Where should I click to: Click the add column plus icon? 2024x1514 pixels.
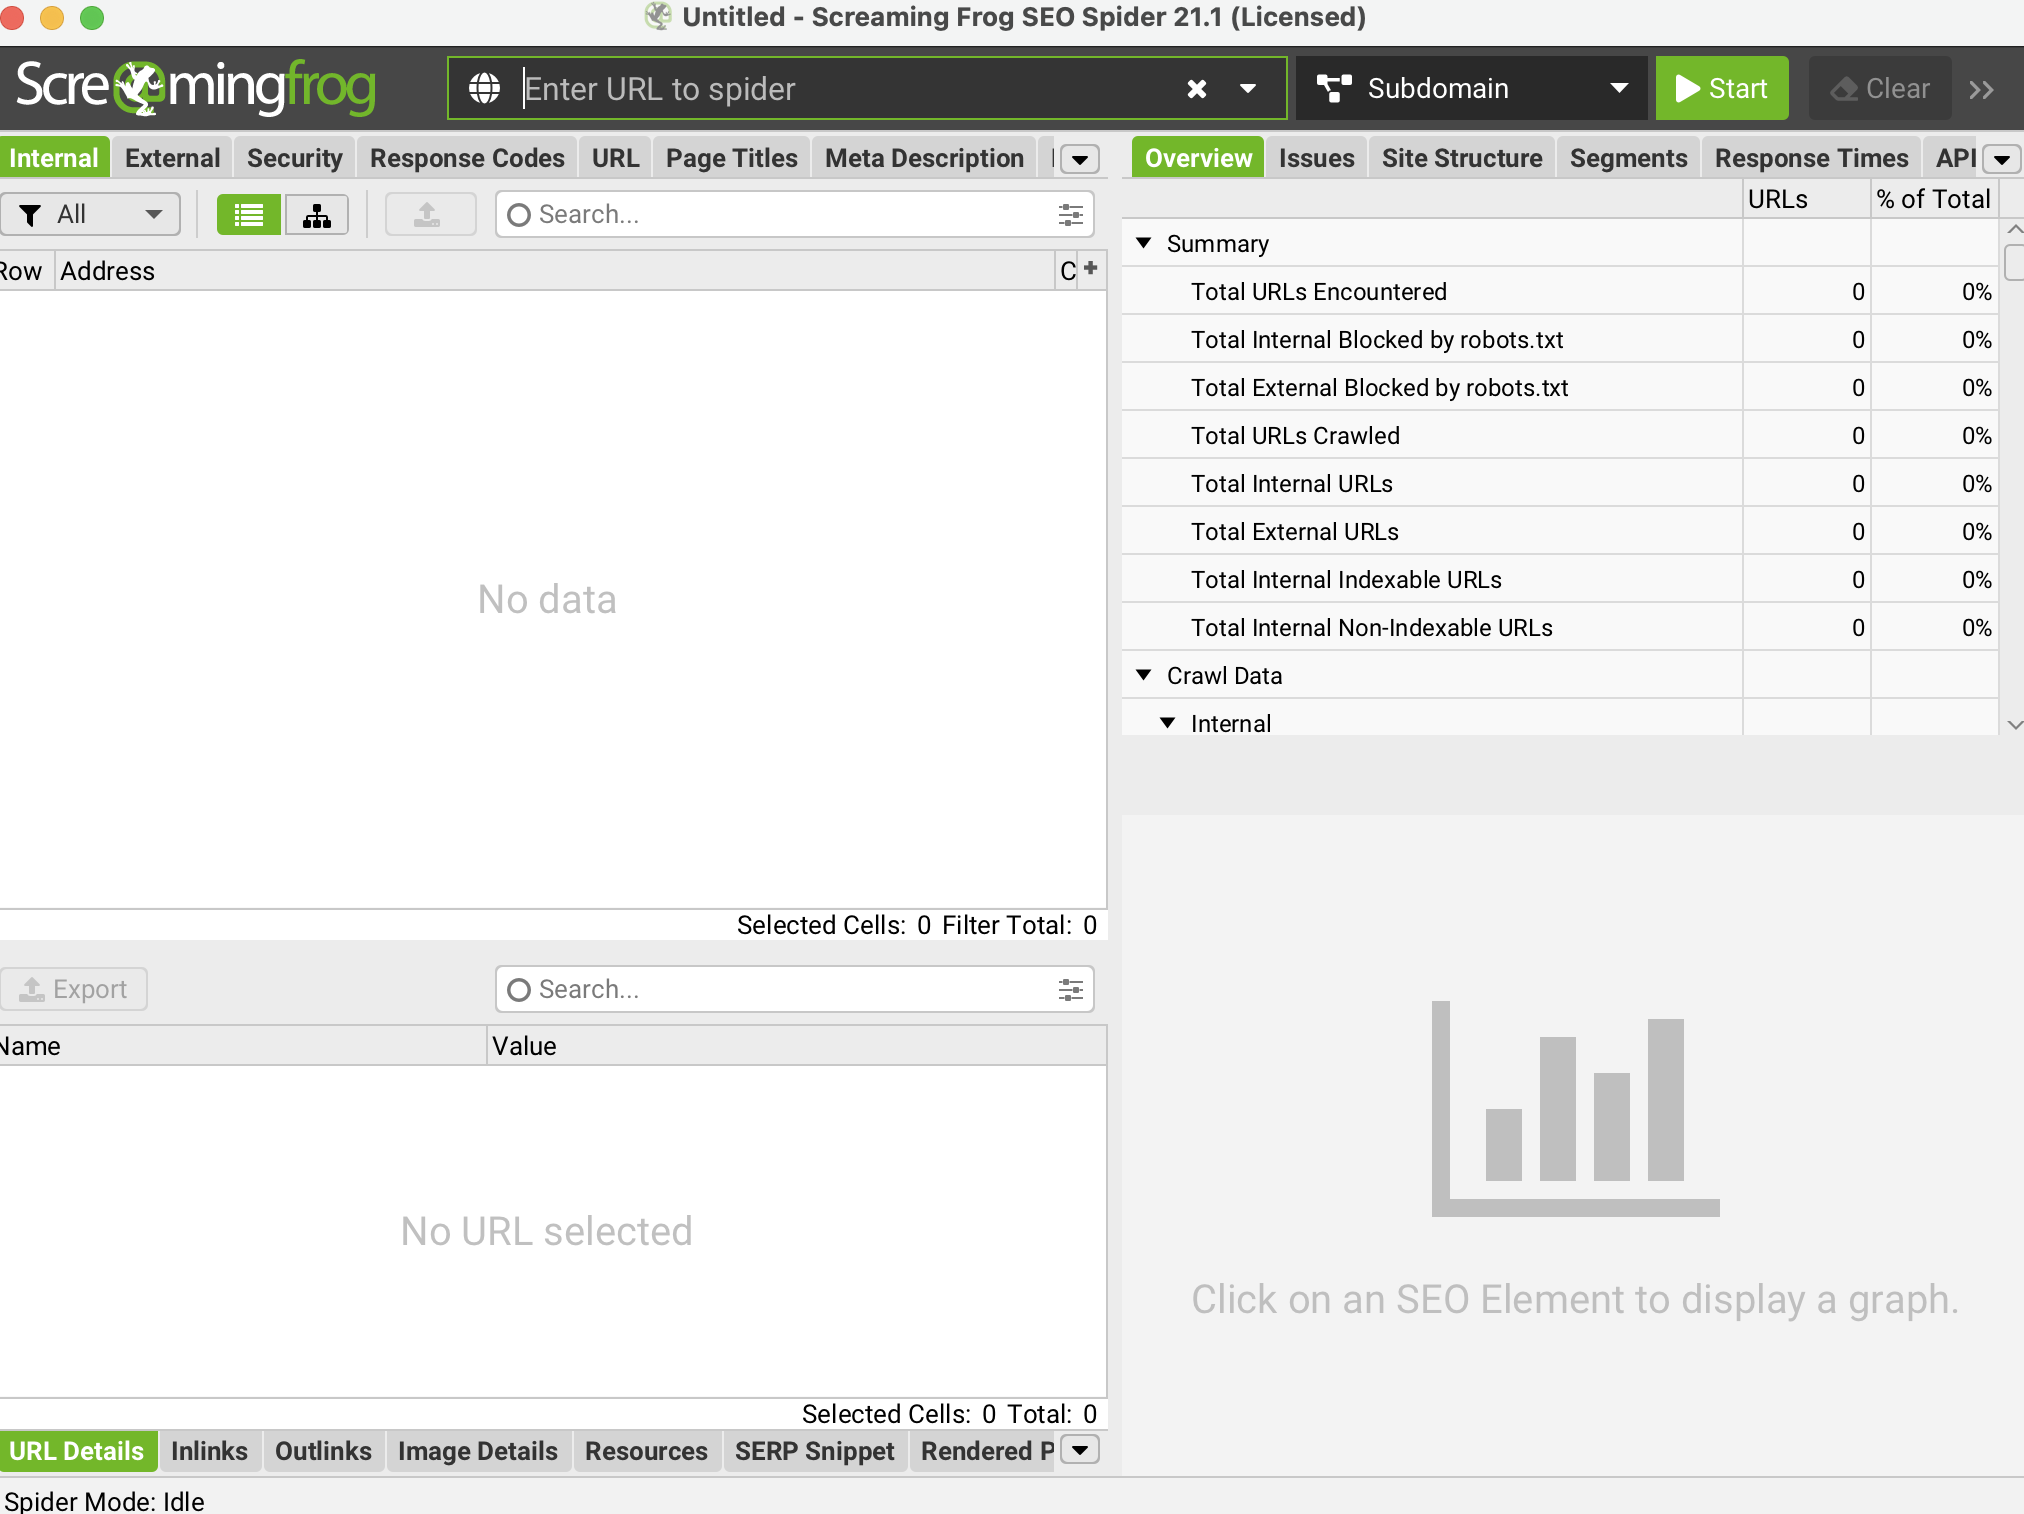(1091, 268)
